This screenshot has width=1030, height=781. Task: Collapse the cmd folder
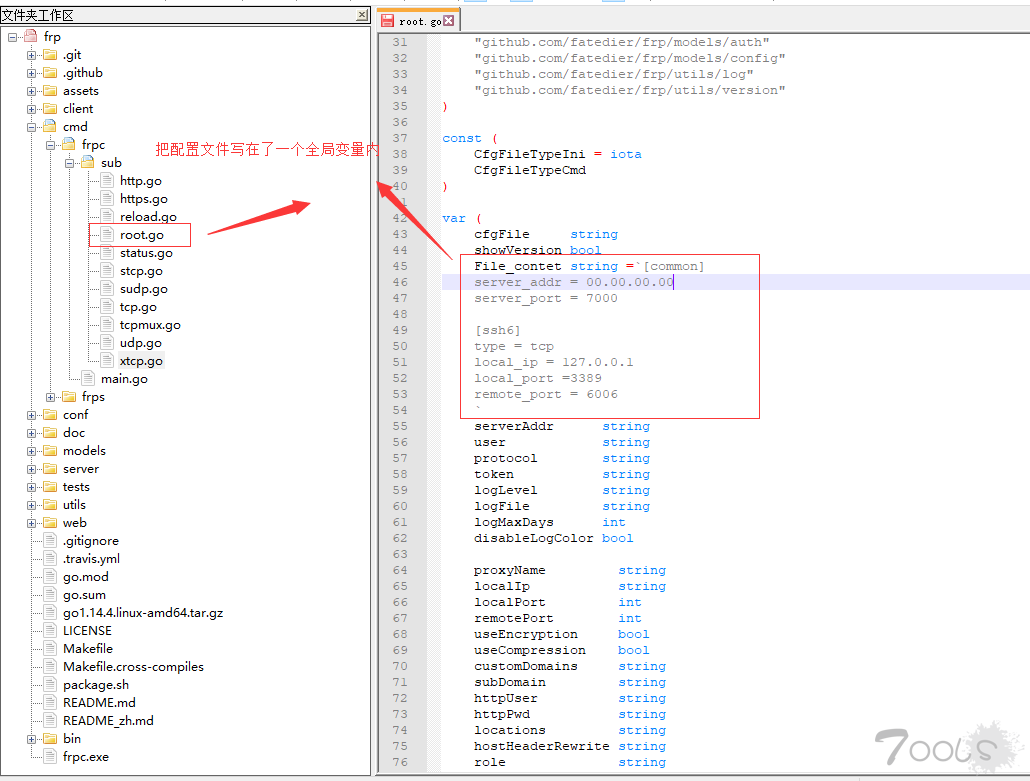pos(32,127)
